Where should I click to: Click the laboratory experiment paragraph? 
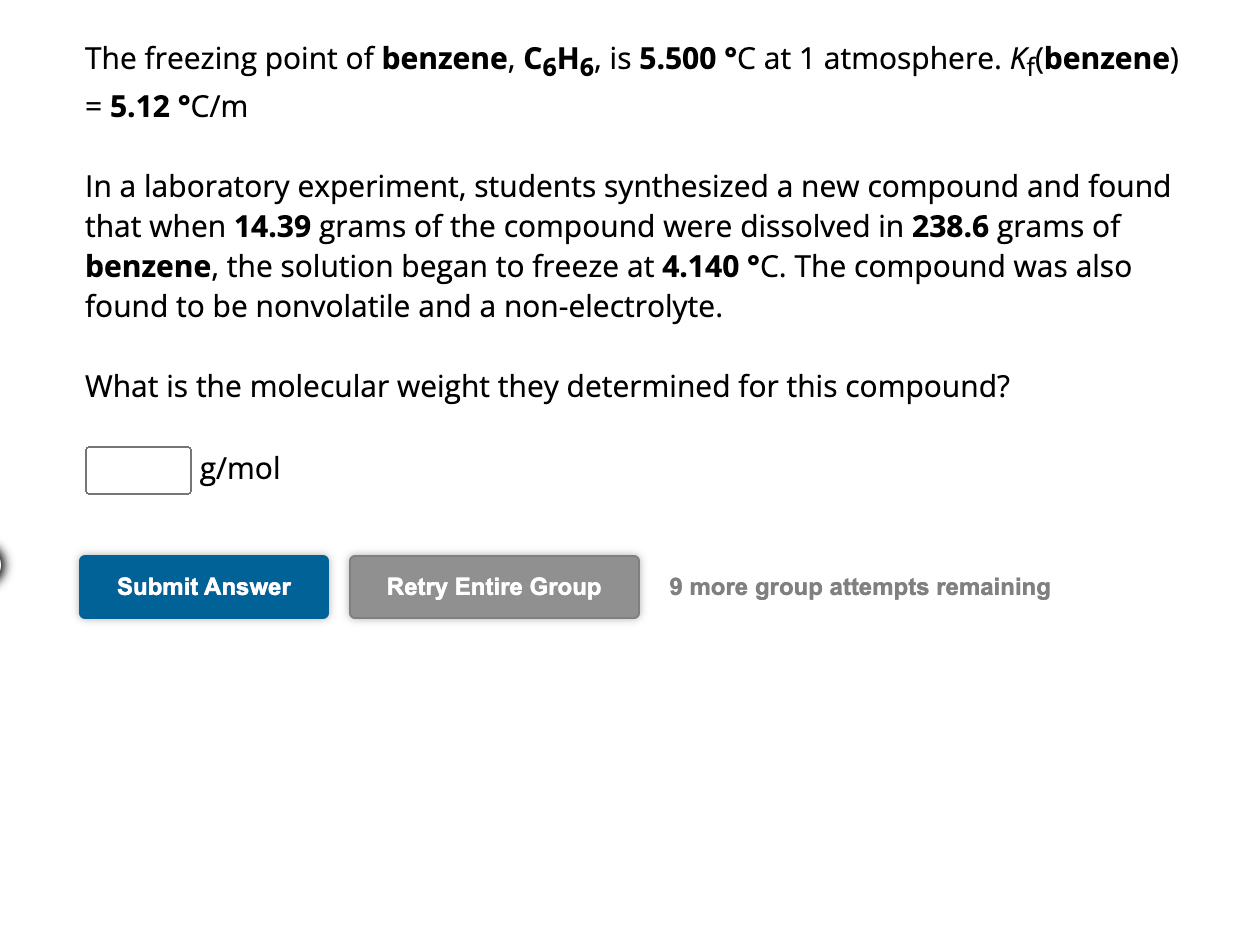[x=600, y=246]
